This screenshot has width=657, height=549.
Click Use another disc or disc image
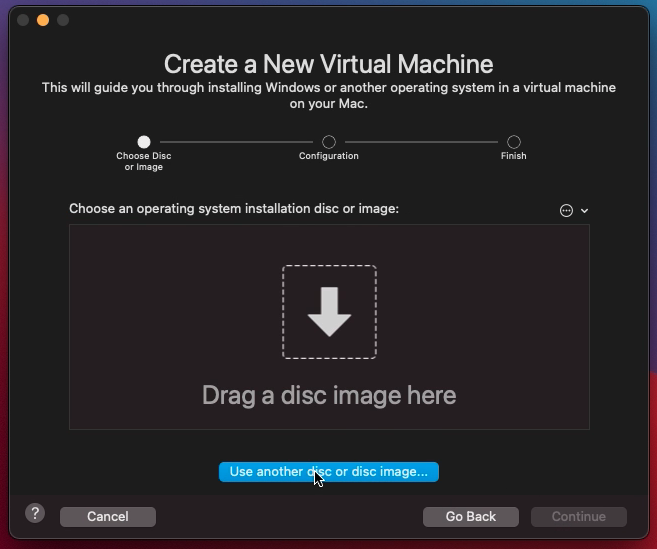tap(329, 472)
